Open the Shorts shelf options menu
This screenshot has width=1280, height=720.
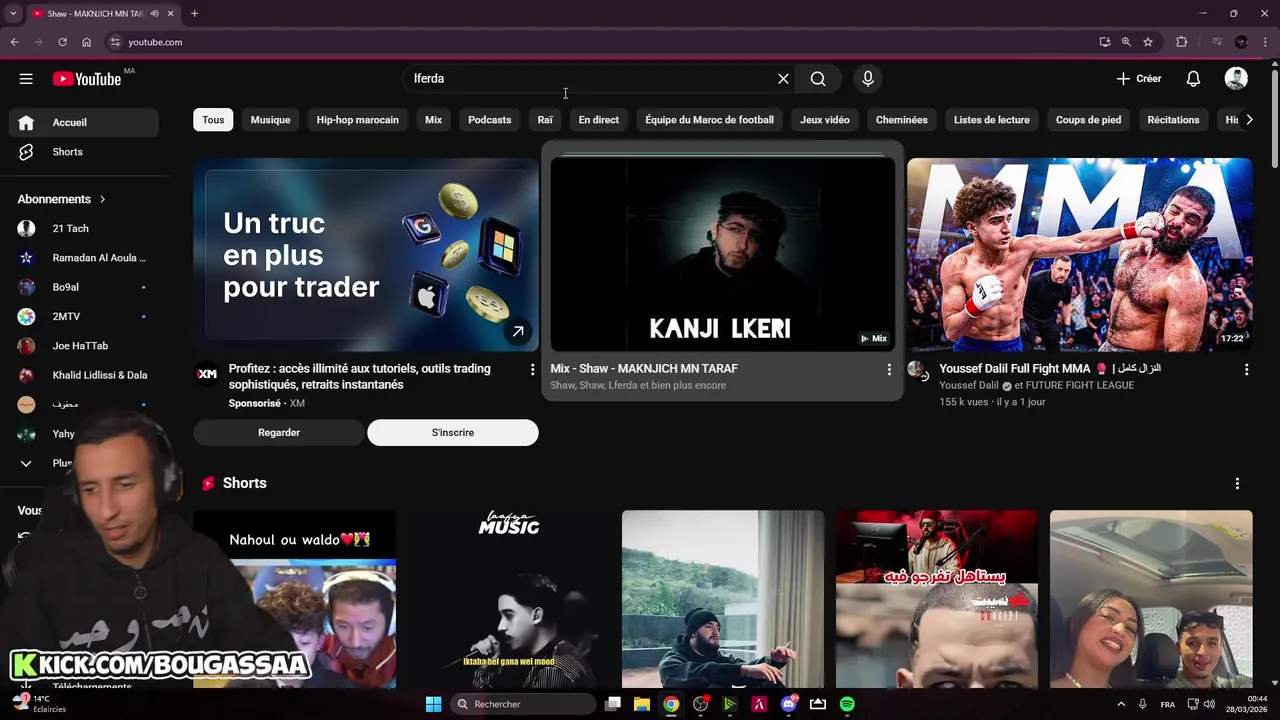pos(1237,484)
